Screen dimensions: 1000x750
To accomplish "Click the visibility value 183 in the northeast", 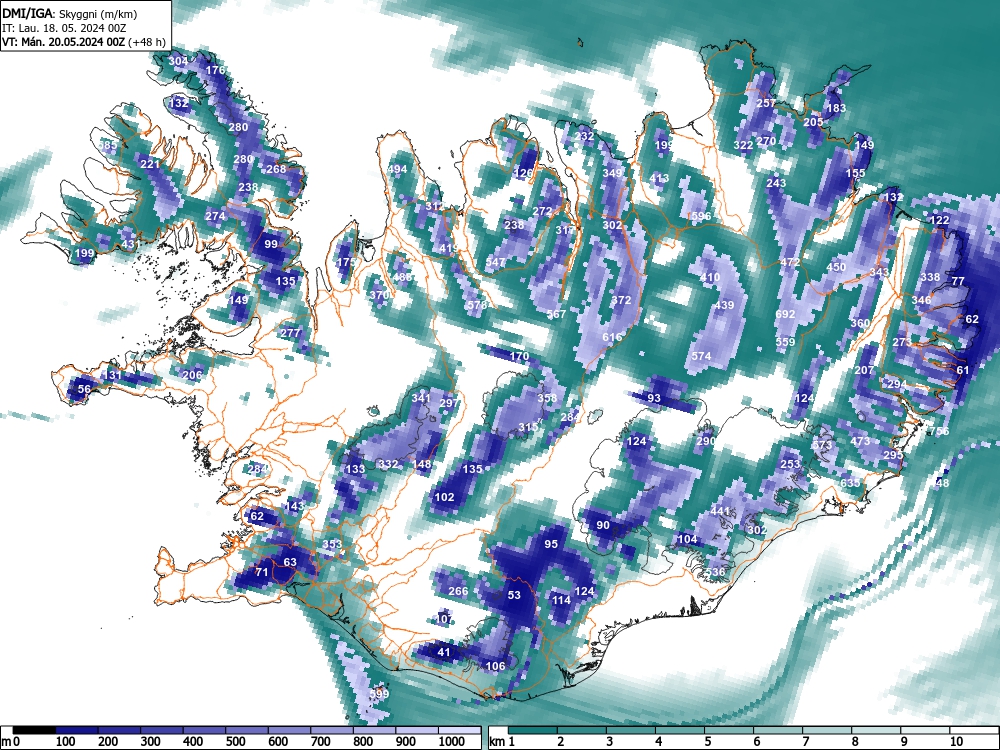I will tap(836, 108).
